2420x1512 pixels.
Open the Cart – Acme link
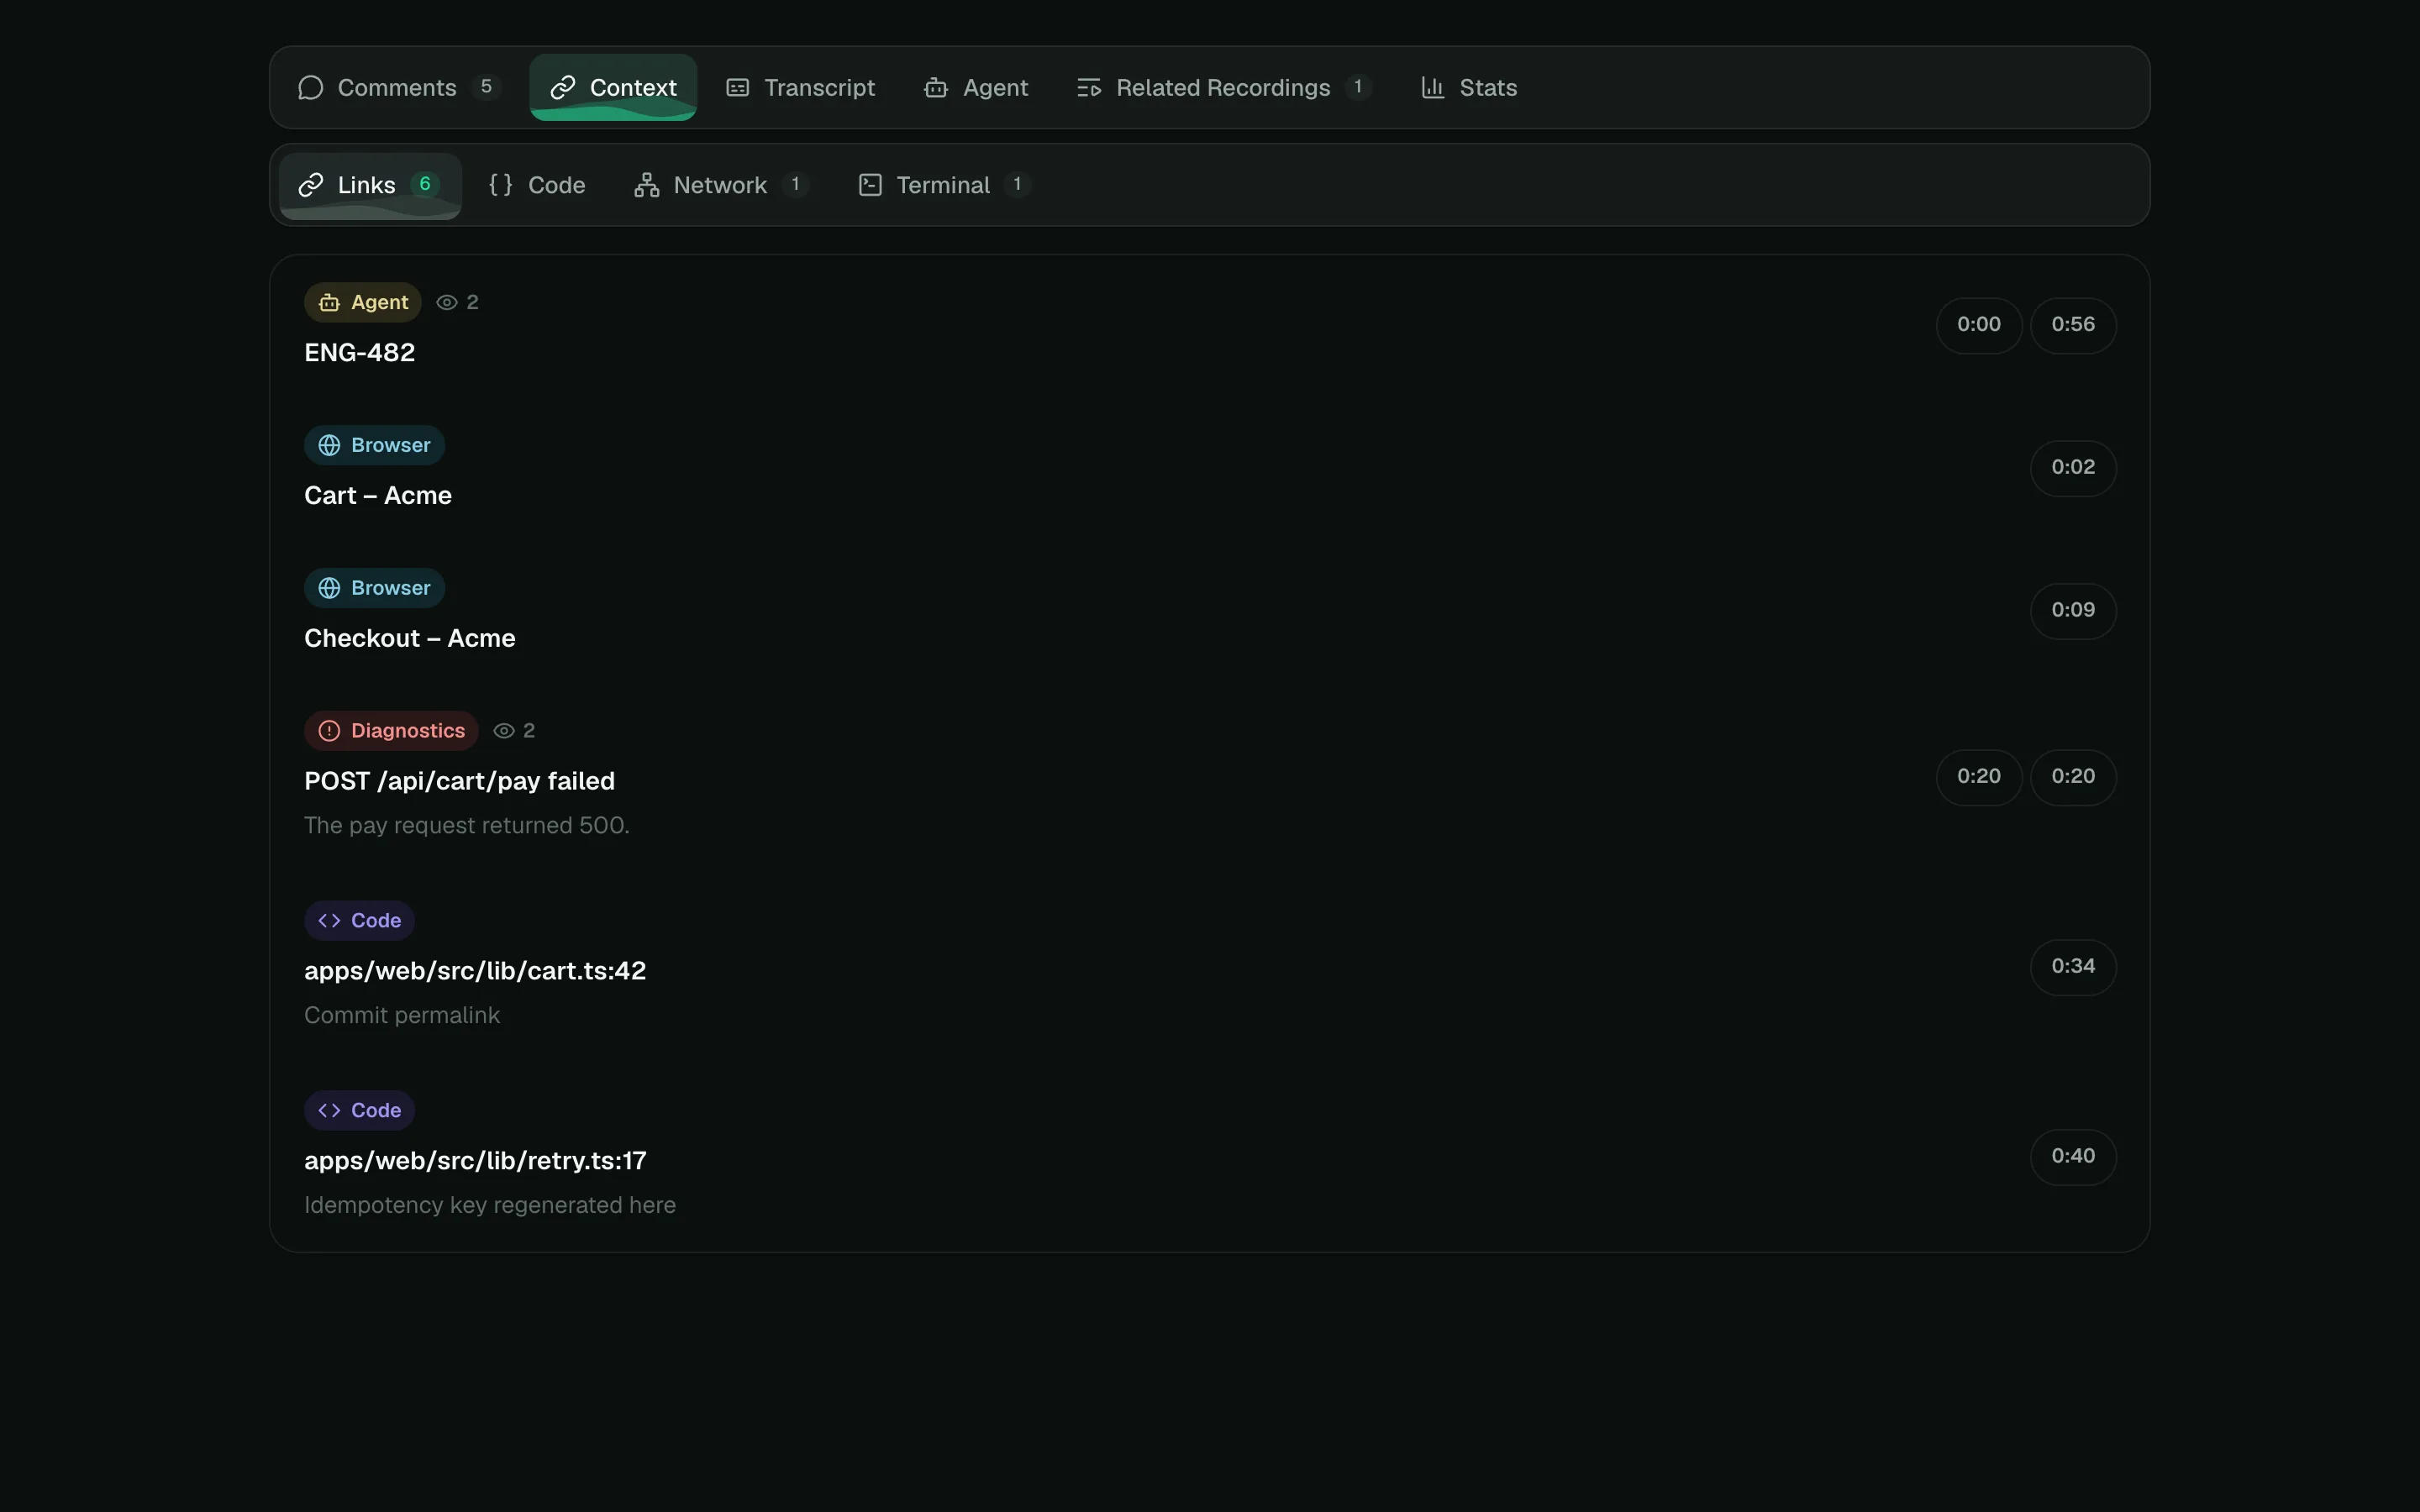(x=378, y=496)
